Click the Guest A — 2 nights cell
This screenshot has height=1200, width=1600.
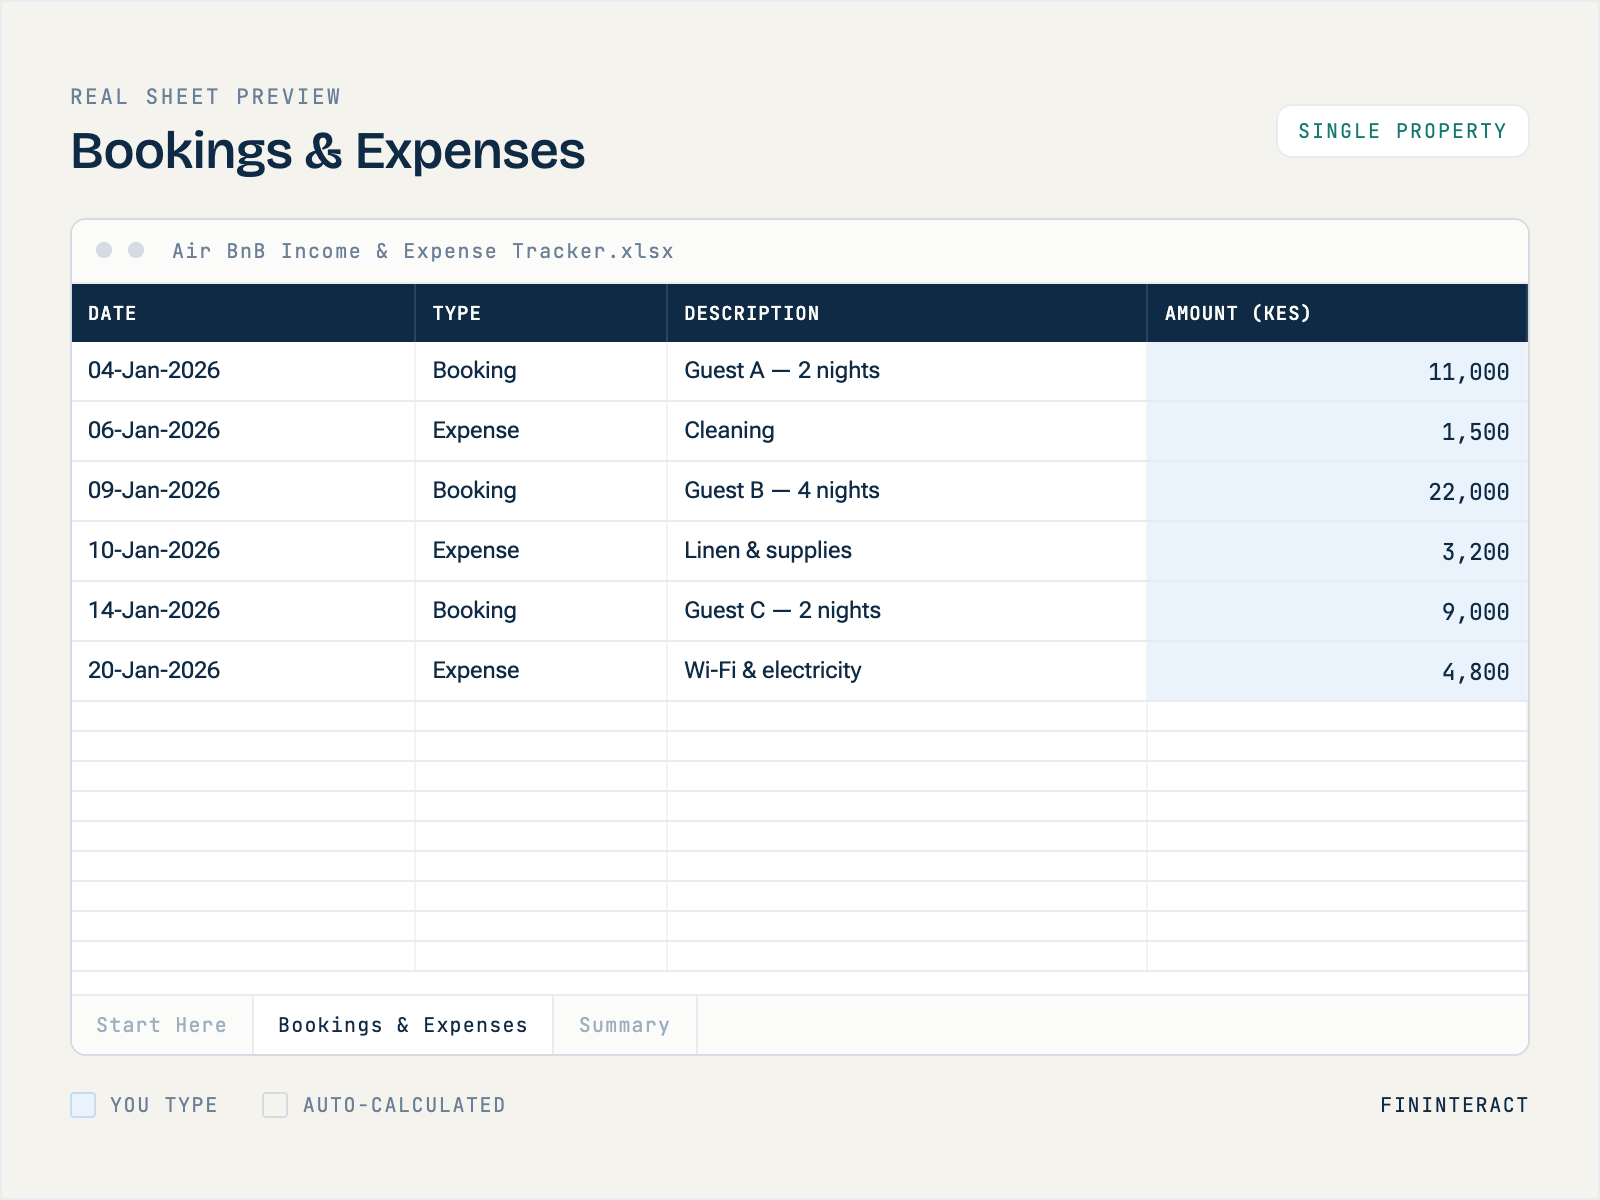pos(907,371)
